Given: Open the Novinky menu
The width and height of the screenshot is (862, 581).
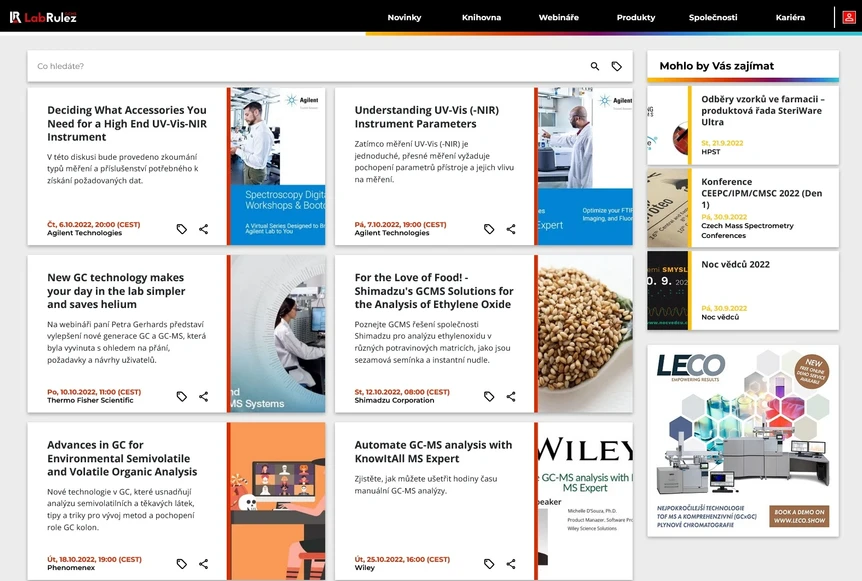Looking at the screenshot, I should tap(404, 18).
